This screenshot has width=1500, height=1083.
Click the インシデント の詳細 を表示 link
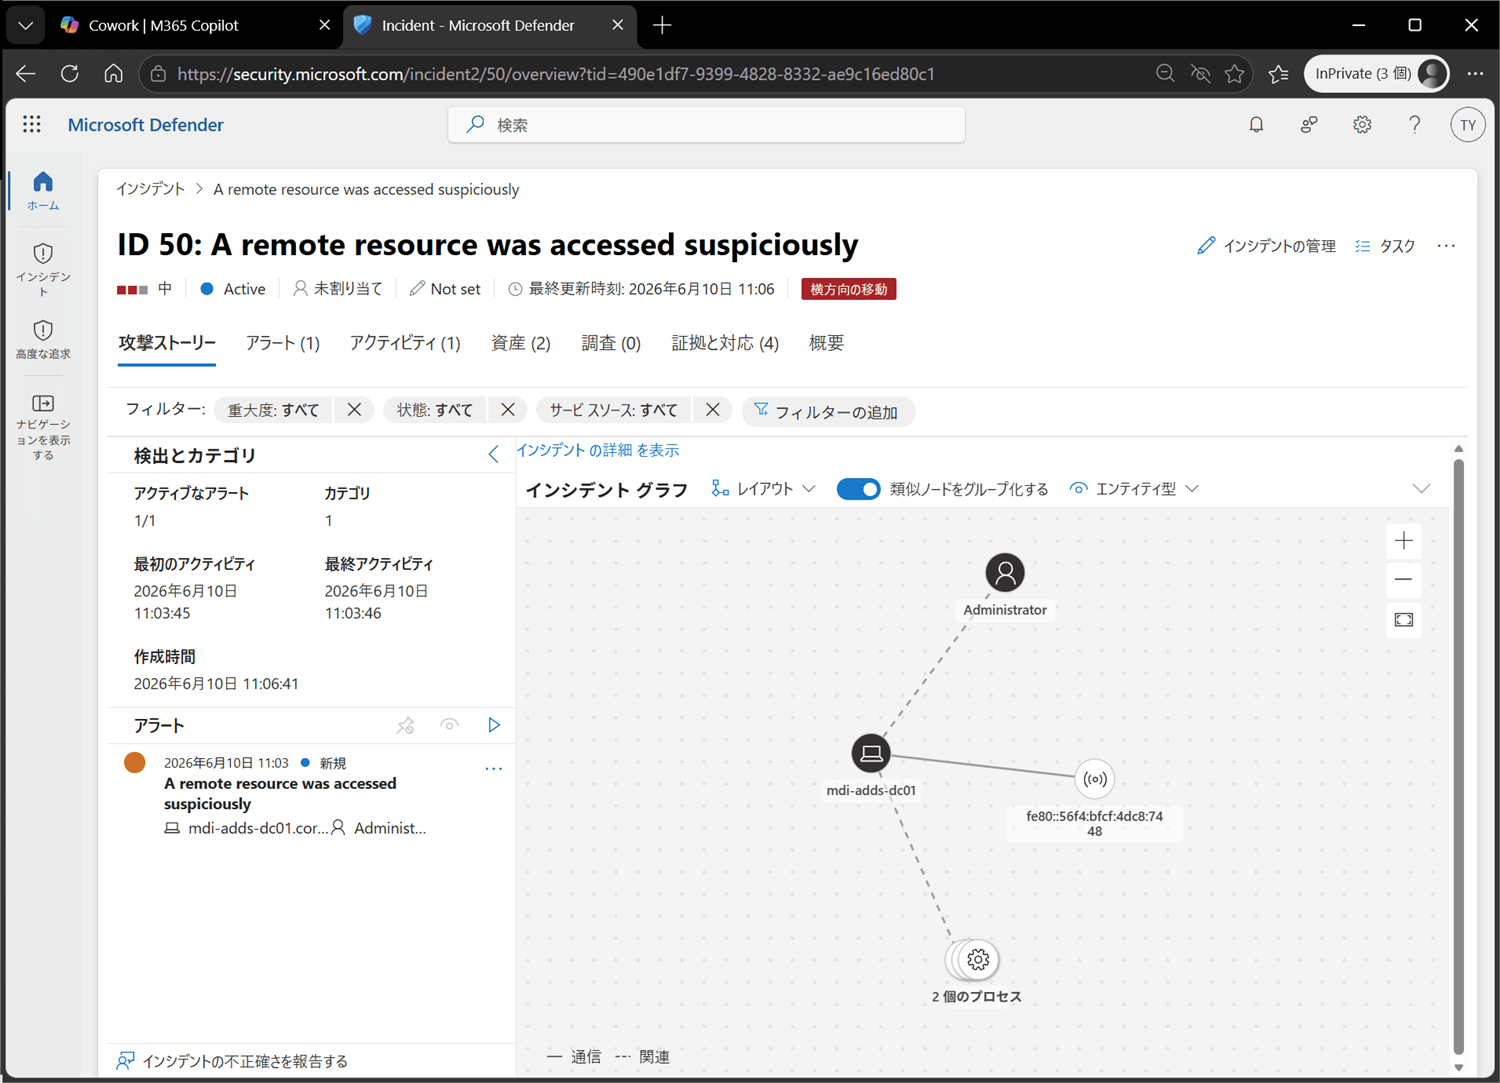pyautogui.click(x=598, y=450)
